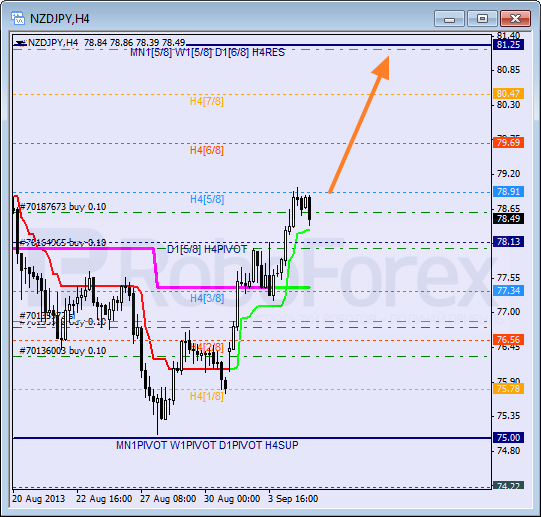Select the current price 78.49 label
This screenshot has height=517, width=541.
(508, 218)
